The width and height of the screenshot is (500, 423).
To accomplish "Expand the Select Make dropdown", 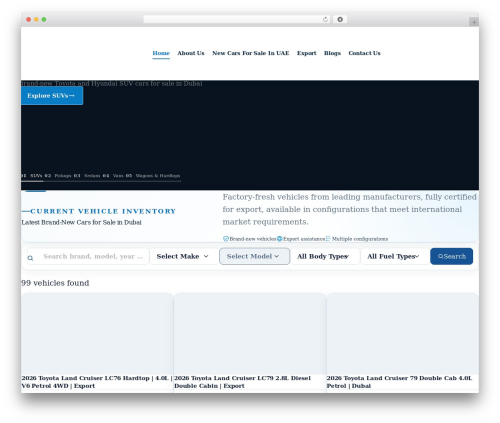I will coord(183,256).
